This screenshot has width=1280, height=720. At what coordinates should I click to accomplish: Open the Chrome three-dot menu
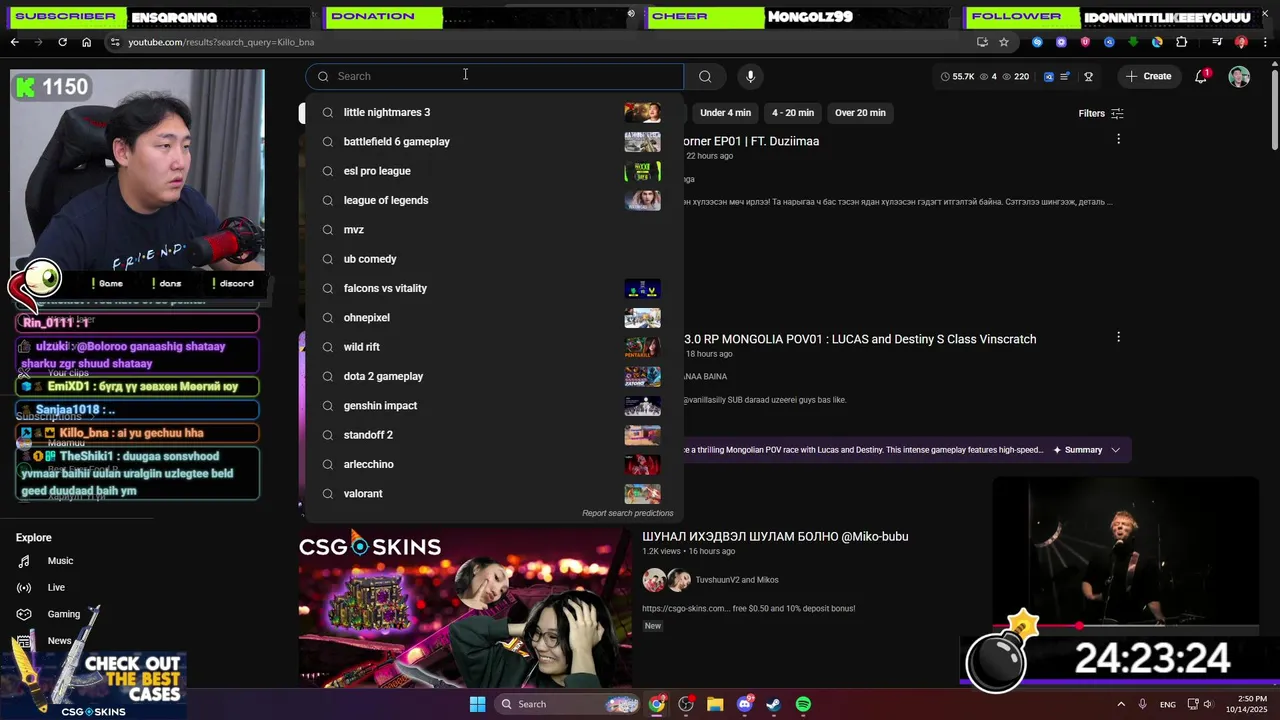point(1263,42)
